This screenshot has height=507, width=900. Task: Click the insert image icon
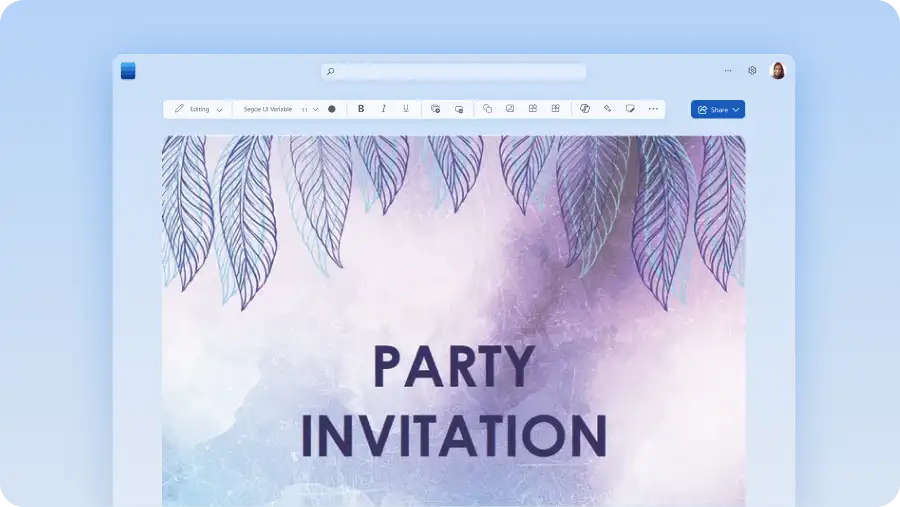510,109
